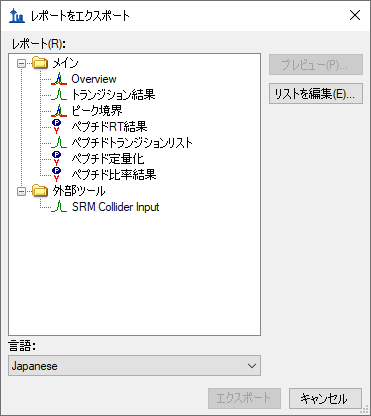This screenshot has width=371, height=416.
Task: Click the メイン folder icon
Action: coord(40,63)
